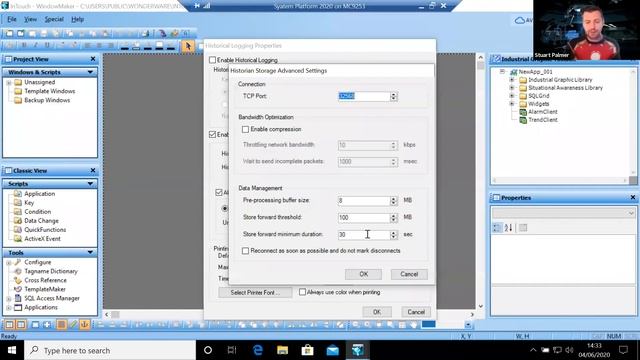Activate the selection arrow pointer tool
This screenshot has height=360, width=640.
pyautogui.click(x=188, y=46)
